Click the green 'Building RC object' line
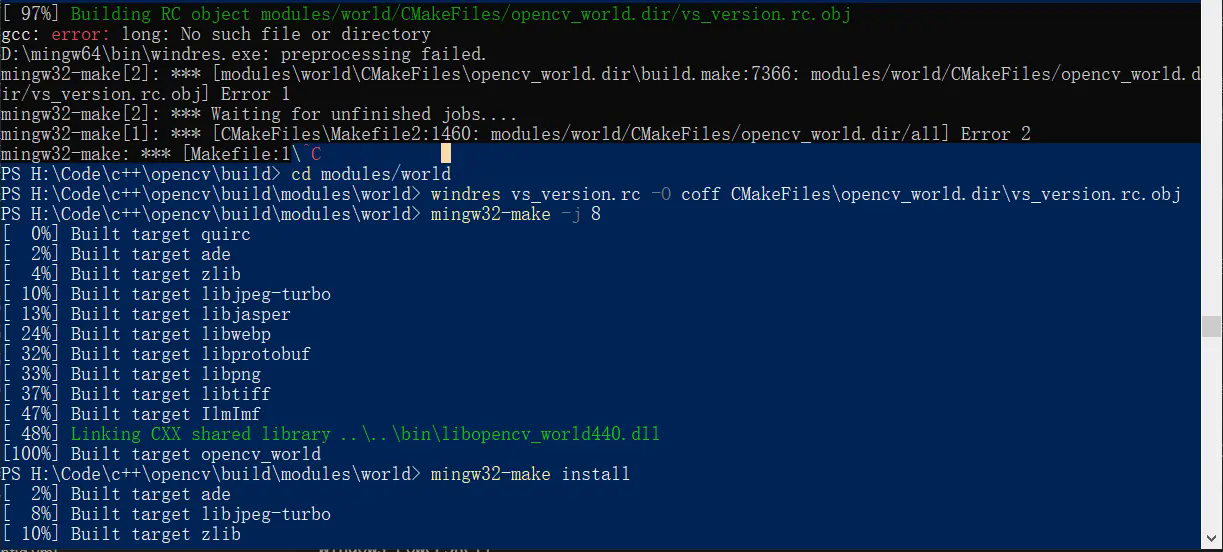This screenshot has height=552, width=1223. pos(427,14)
